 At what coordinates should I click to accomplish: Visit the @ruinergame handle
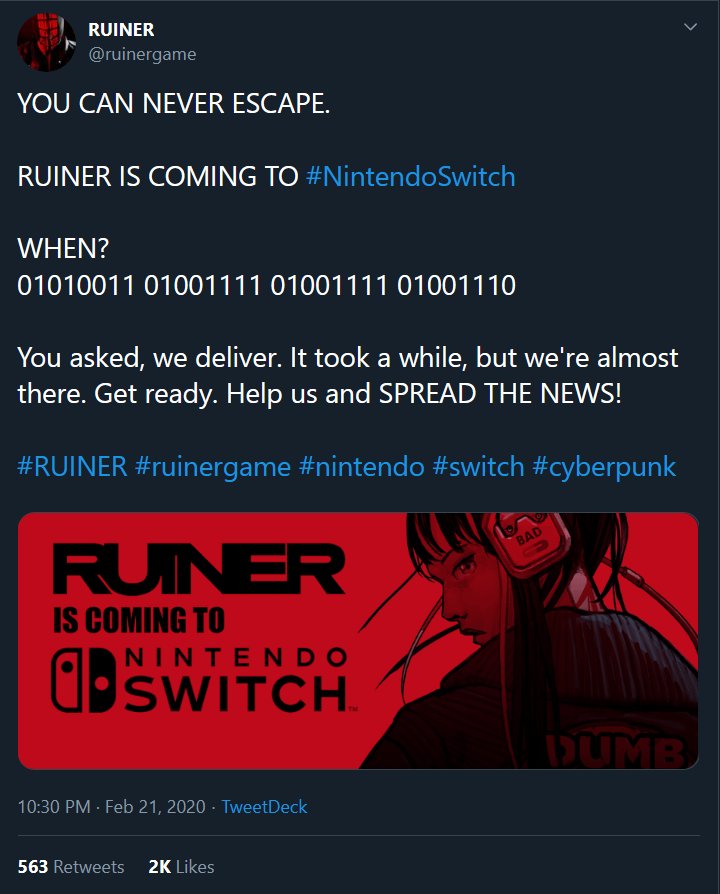142,54
